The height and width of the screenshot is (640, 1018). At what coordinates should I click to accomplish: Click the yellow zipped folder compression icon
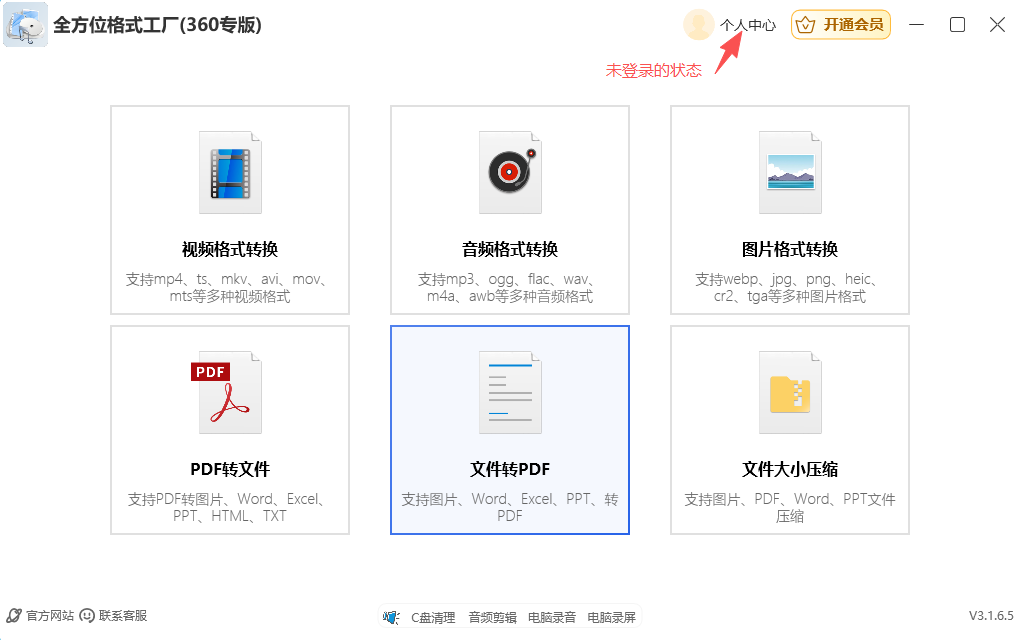790,392
